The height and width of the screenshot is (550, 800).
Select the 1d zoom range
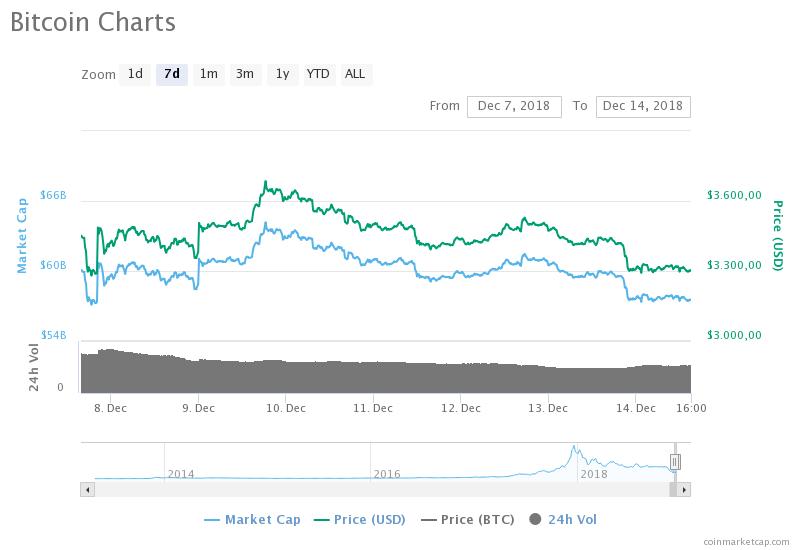(x=135, y=74)
